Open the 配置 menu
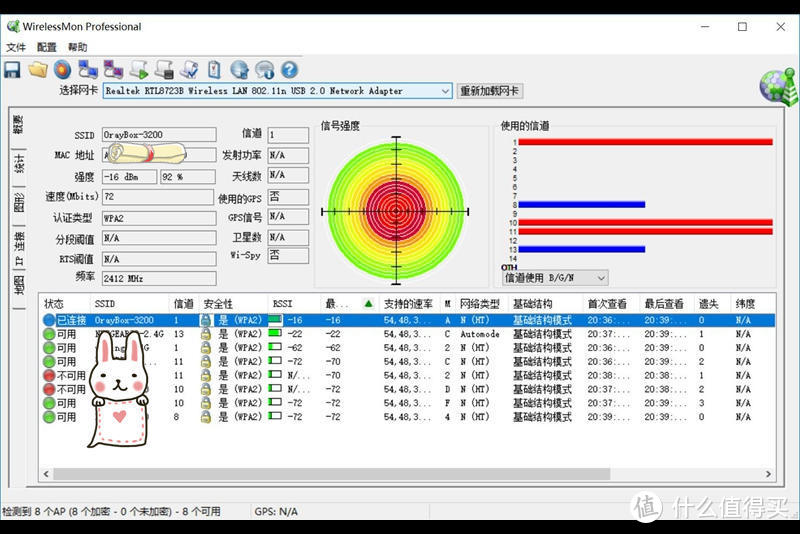Screen dimensions: 800x534 (x=47, y=47)
